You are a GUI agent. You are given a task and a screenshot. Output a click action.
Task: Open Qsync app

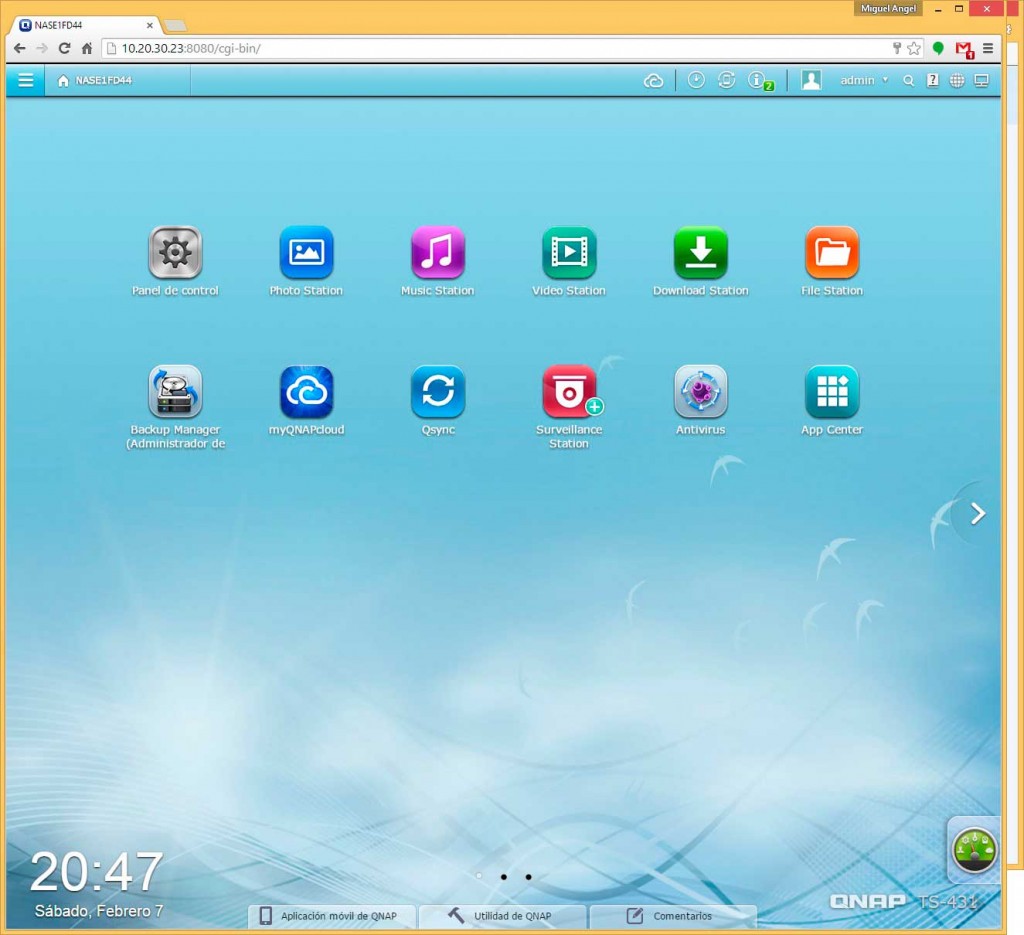pyautogui.click(x=438, y=392)
